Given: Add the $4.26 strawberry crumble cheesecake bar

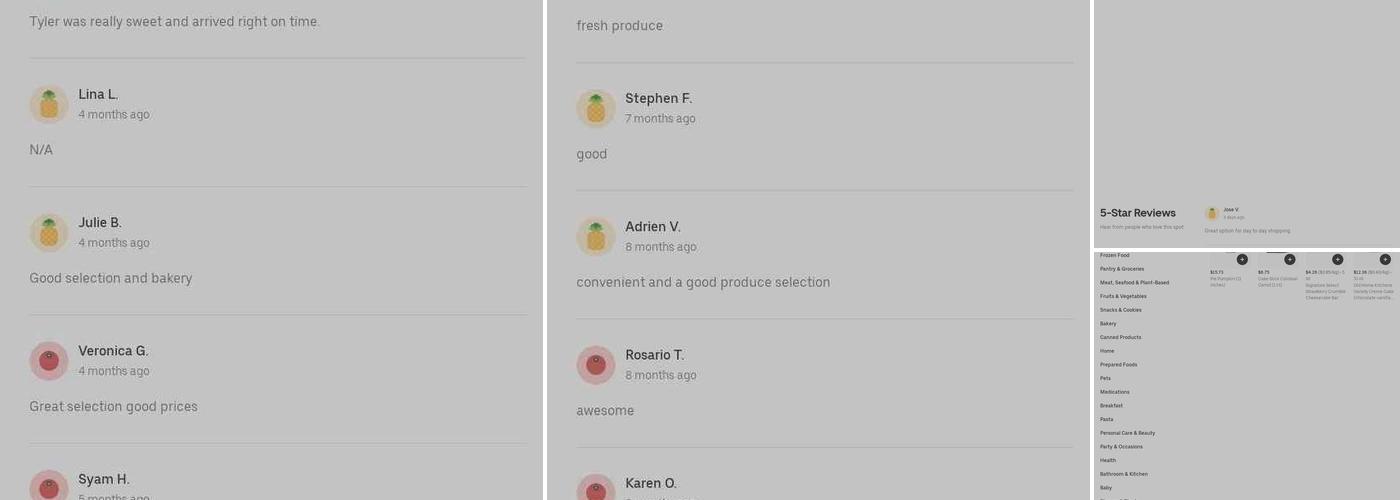Looking at the screenshot, I should [1337, 259].
